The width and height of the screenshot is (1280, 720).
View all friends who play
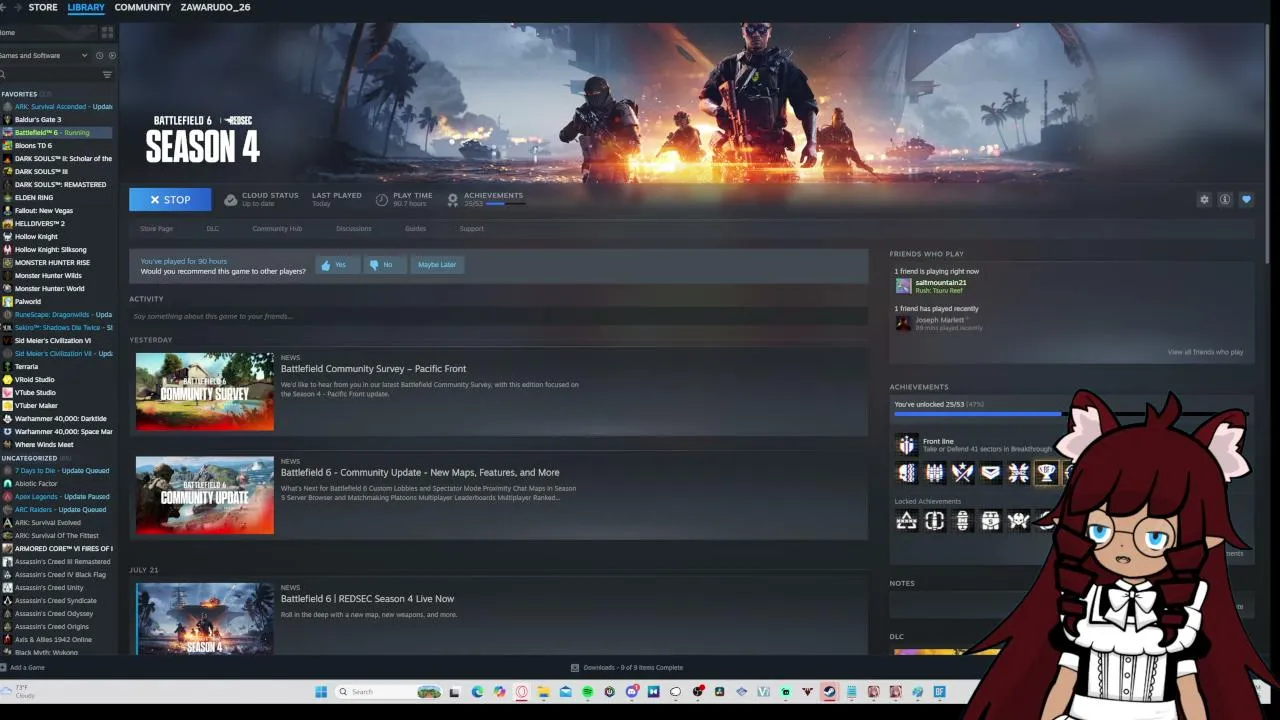1205,352
